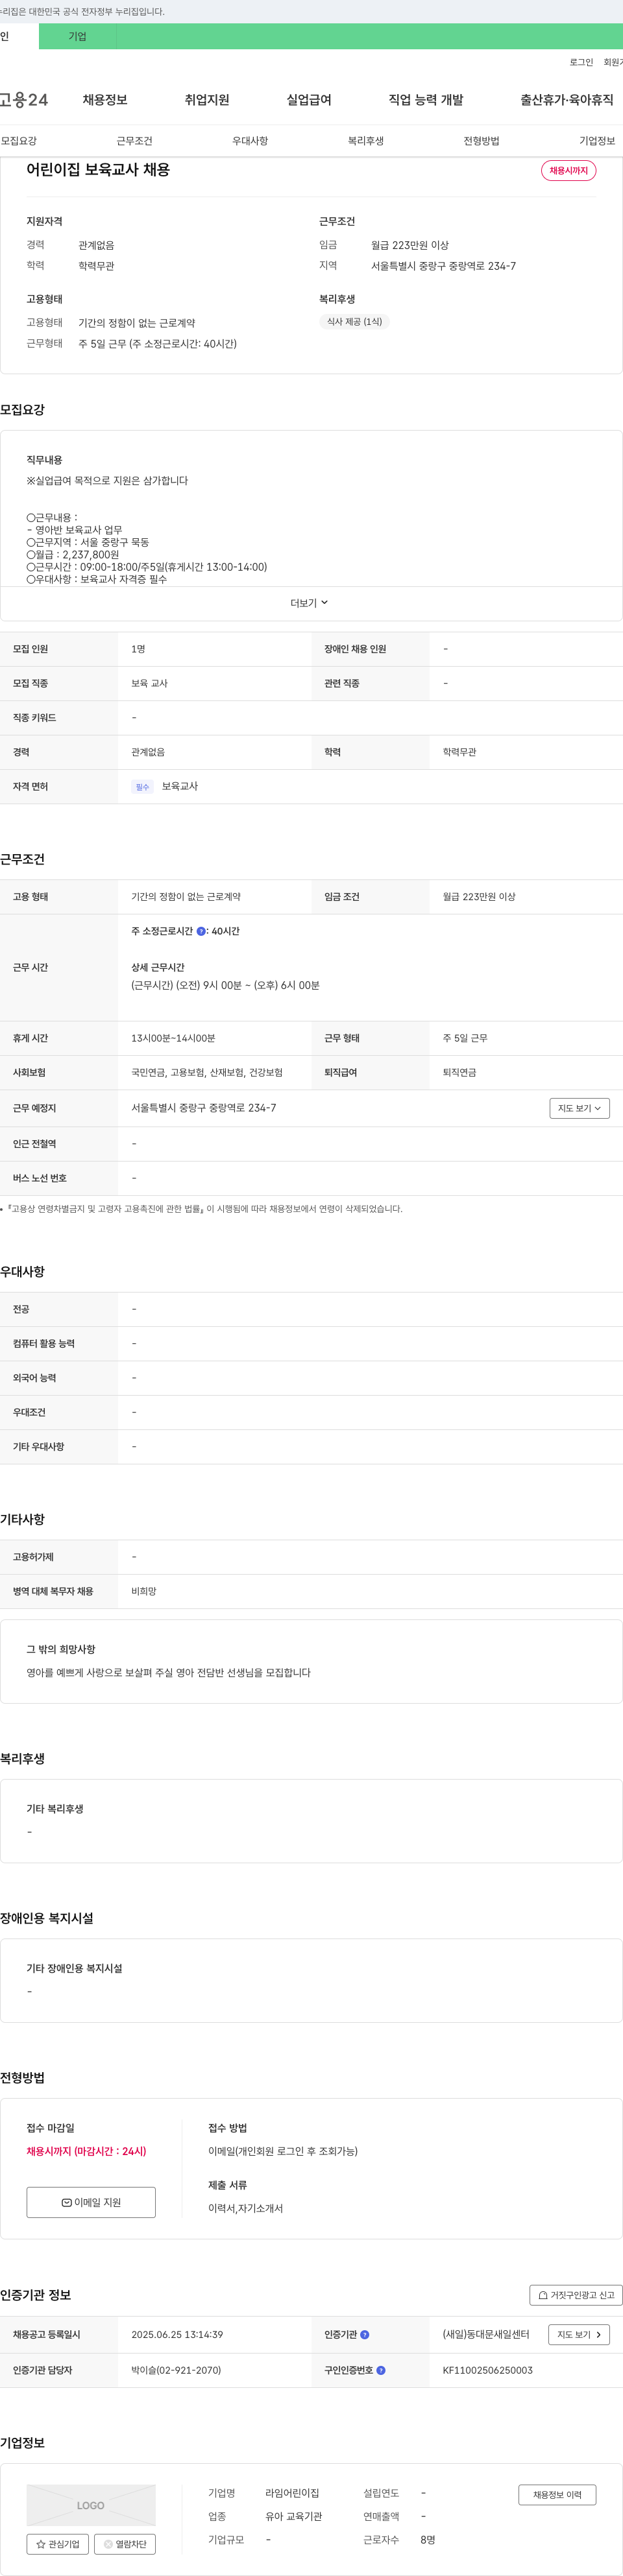Click the help icon beside 주 소정근로시간
623x2576 pixels.
point(201,931)
